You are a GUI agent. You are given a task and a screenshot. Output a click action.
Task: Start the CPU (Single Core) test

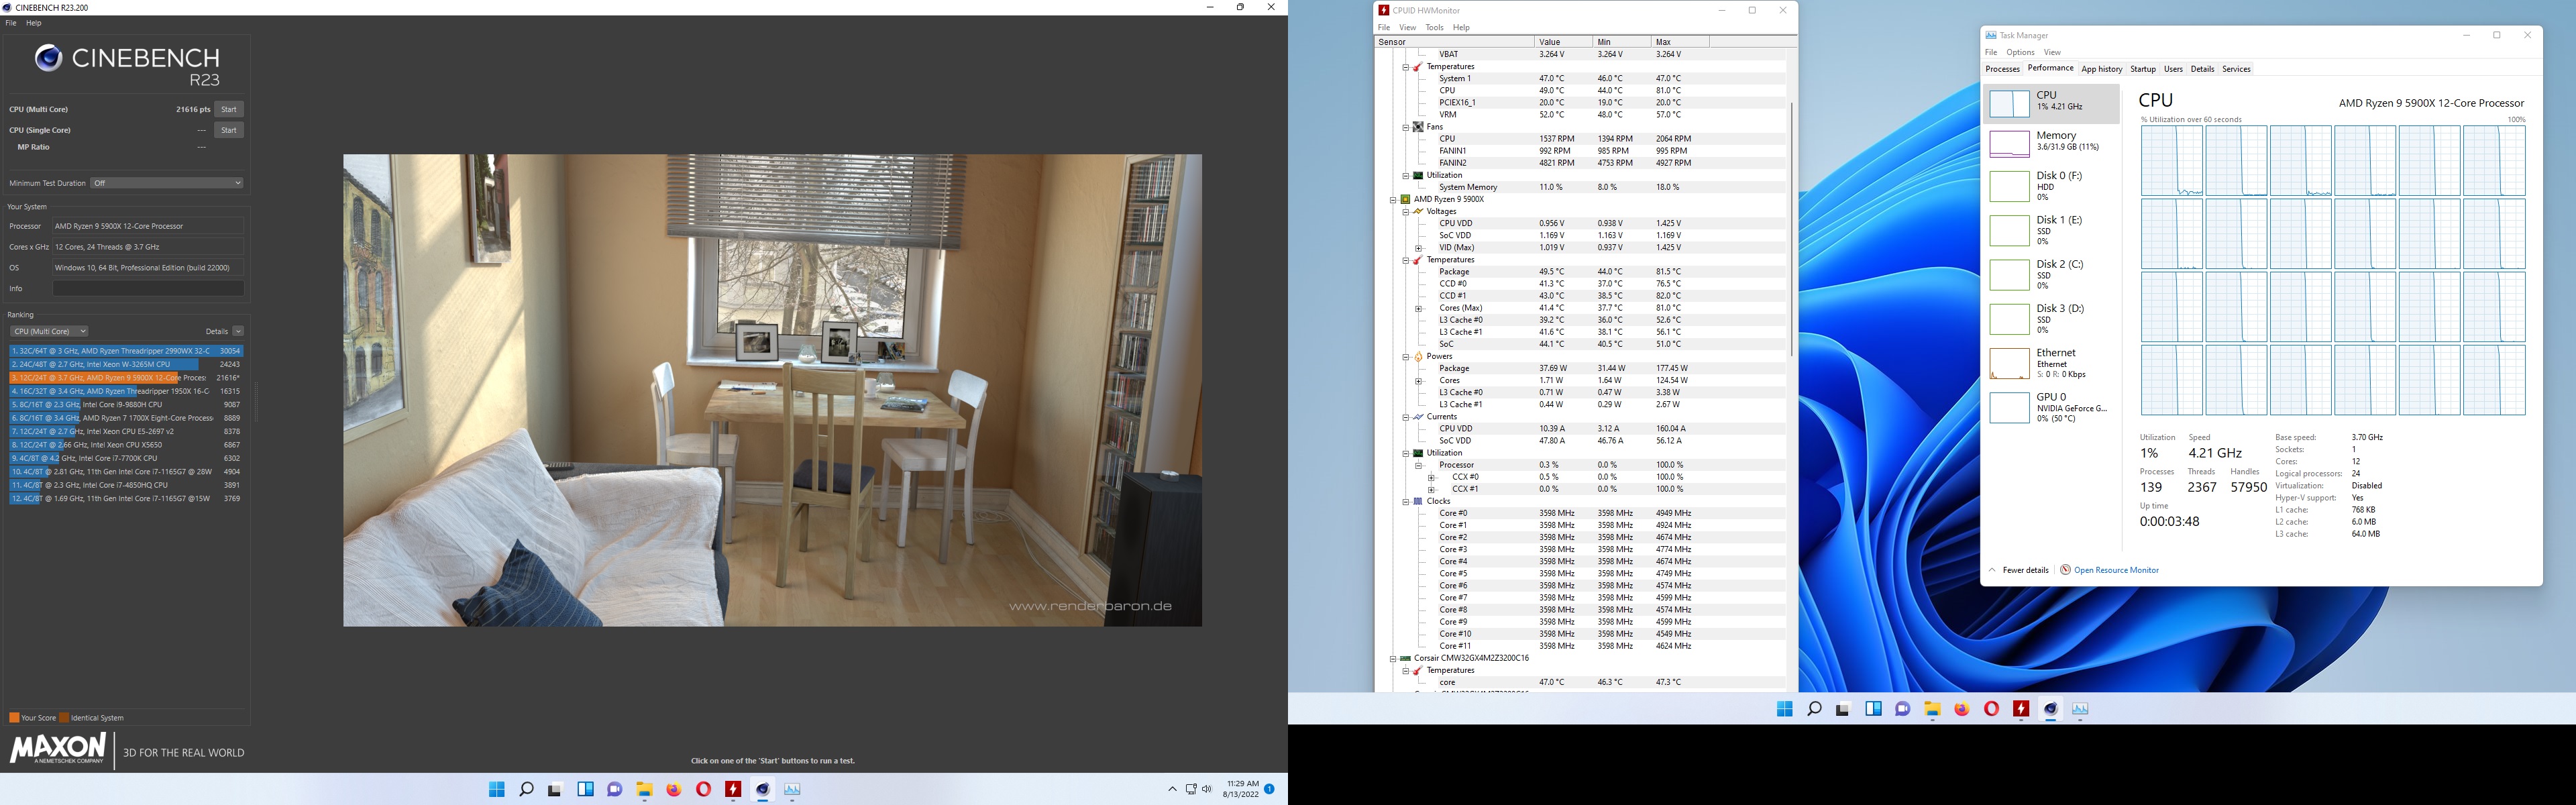[229, 130]
